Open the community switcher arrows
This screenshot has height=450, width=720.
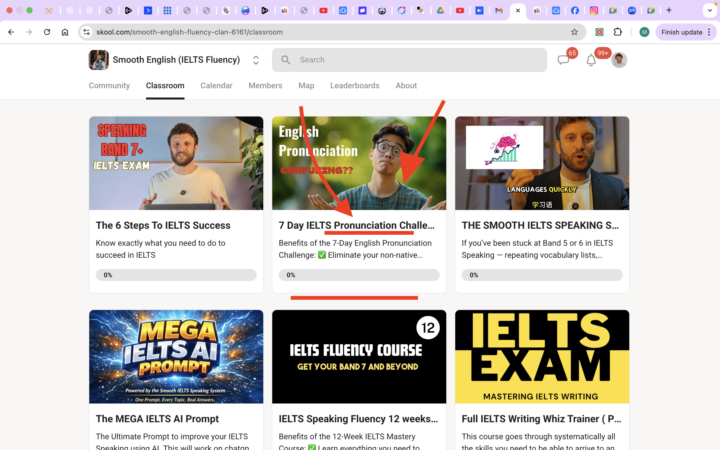click(x=256, y=60)
